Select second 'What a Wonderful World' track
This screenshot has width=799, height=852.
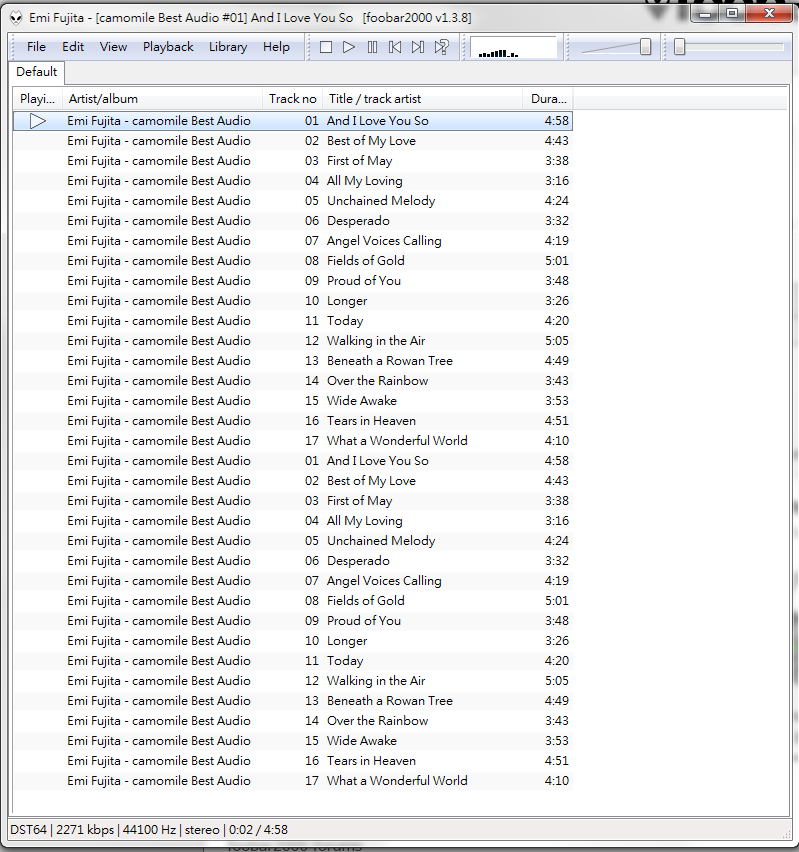coord(293,781)
